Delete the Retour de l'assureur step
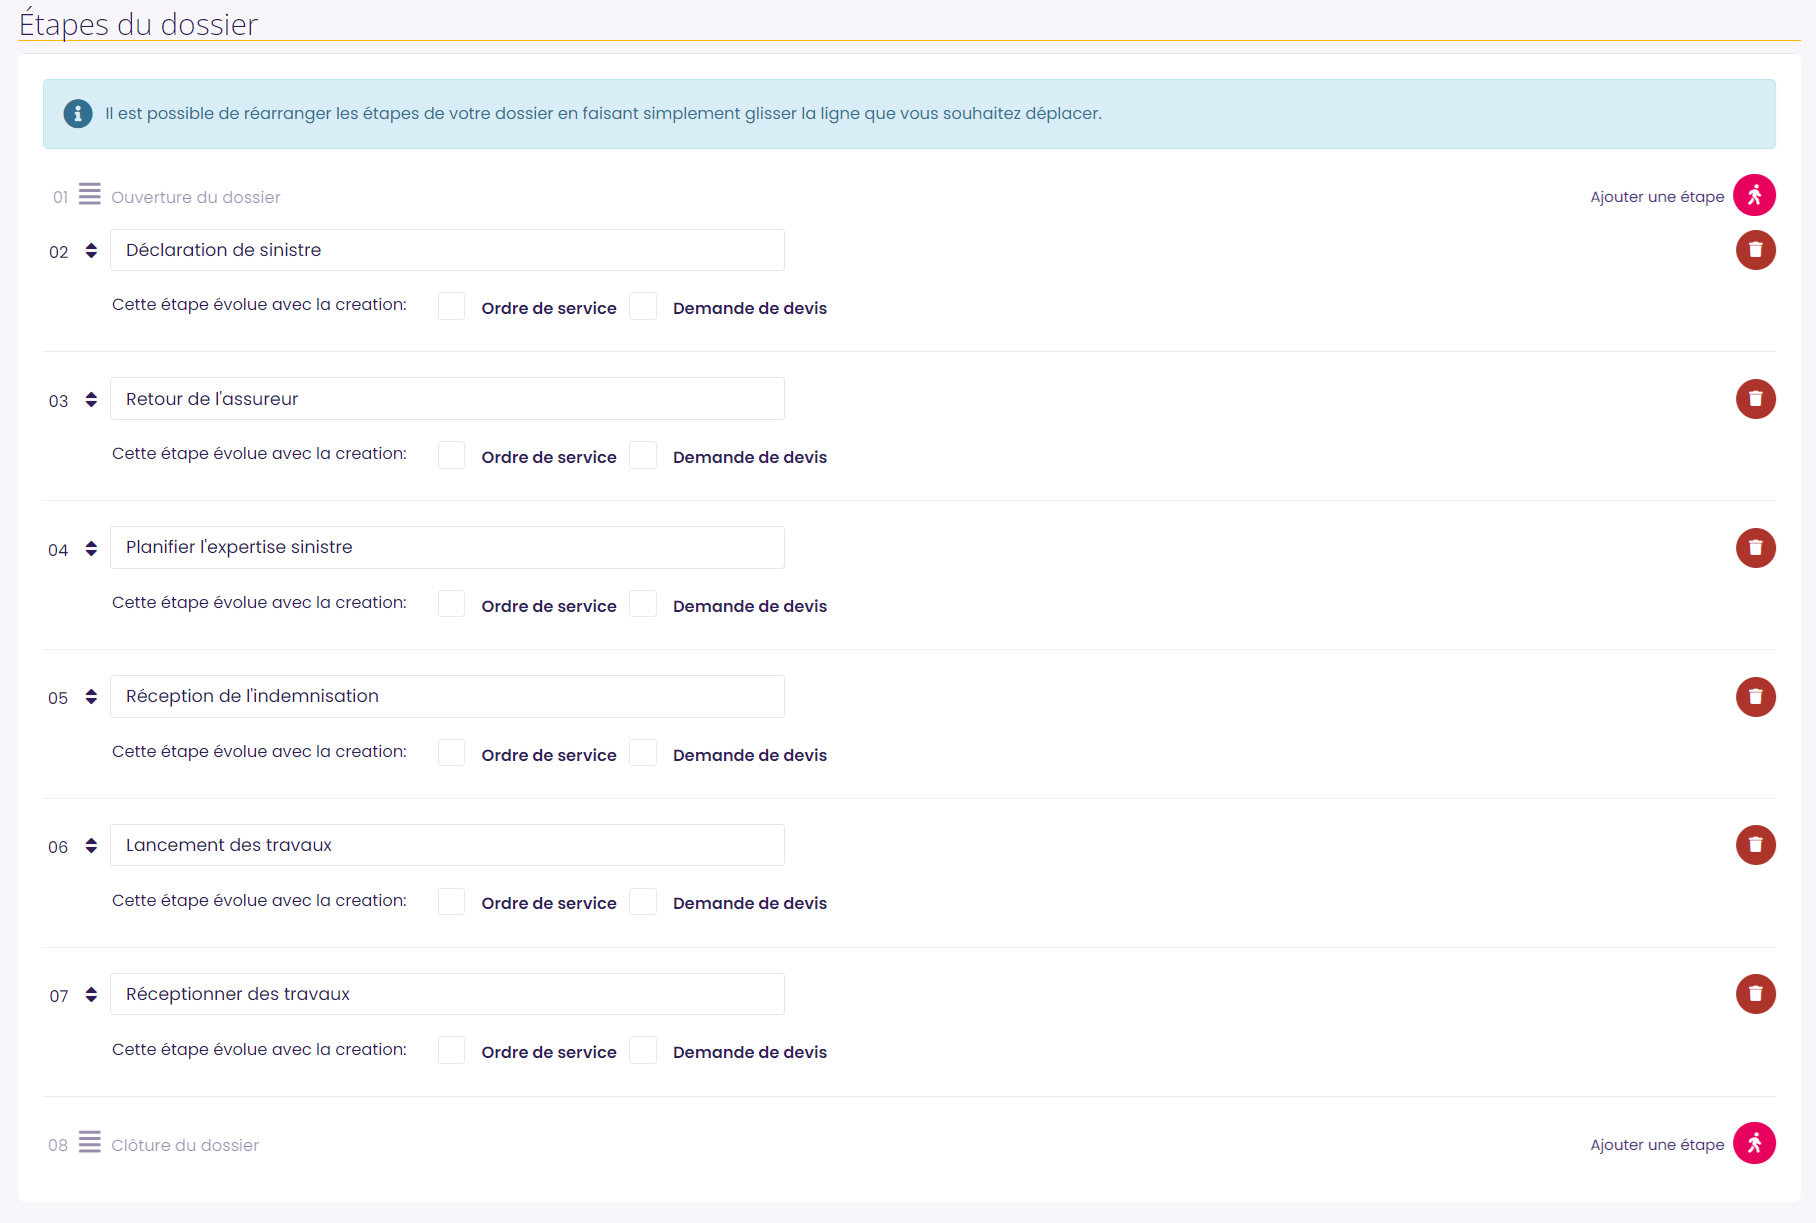 (1755, 399)
